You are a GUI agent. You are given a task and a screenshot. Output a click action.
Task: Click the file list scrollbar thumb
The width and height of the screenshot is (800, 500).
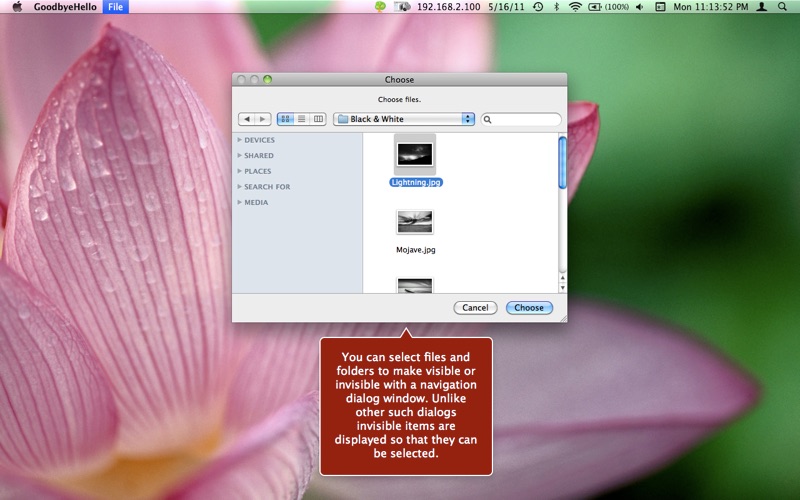click(x=562, y=162)
